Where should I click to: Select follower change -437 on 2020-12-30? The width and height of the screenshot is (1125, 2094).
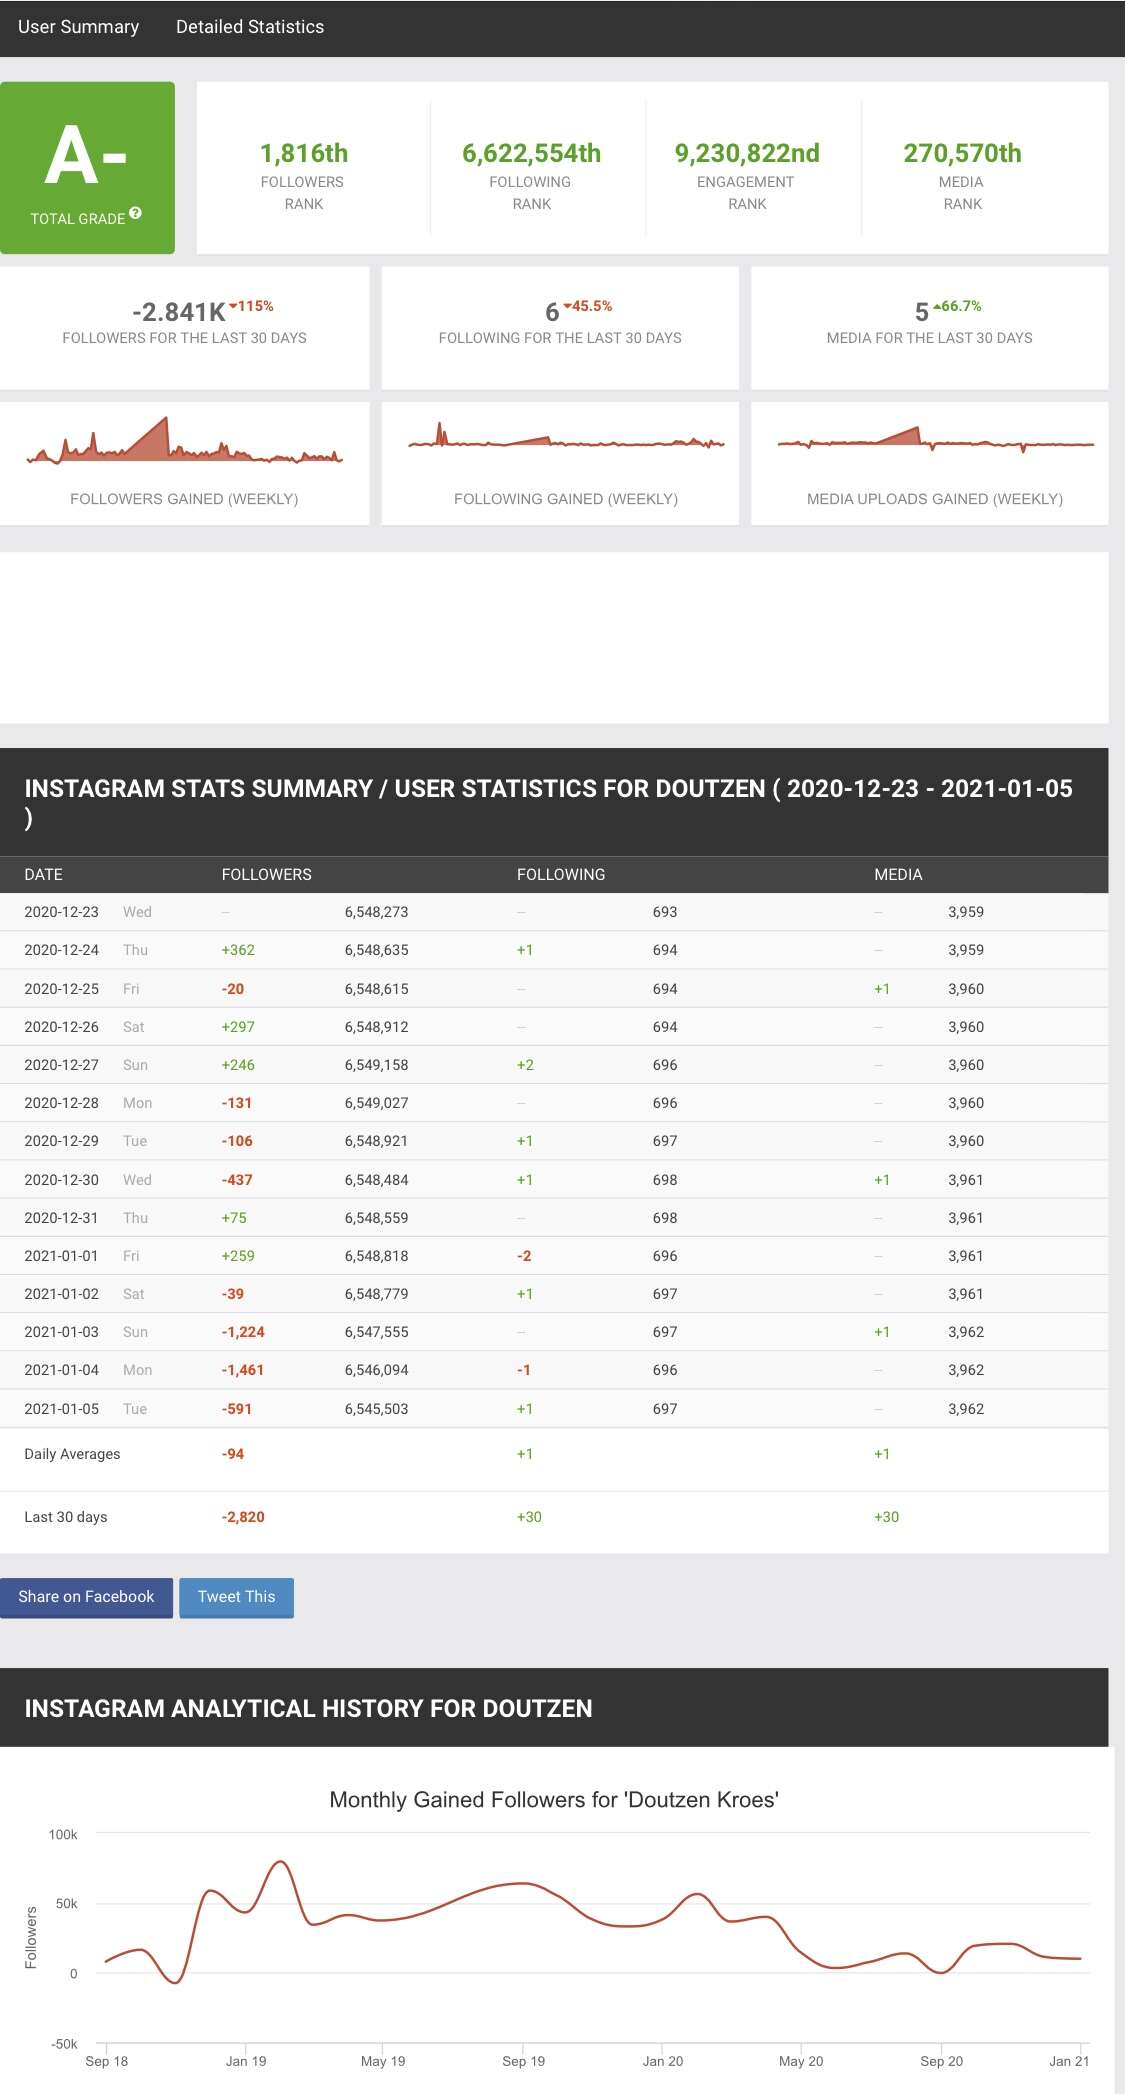pyautogui.click(x=237, y=1180)
